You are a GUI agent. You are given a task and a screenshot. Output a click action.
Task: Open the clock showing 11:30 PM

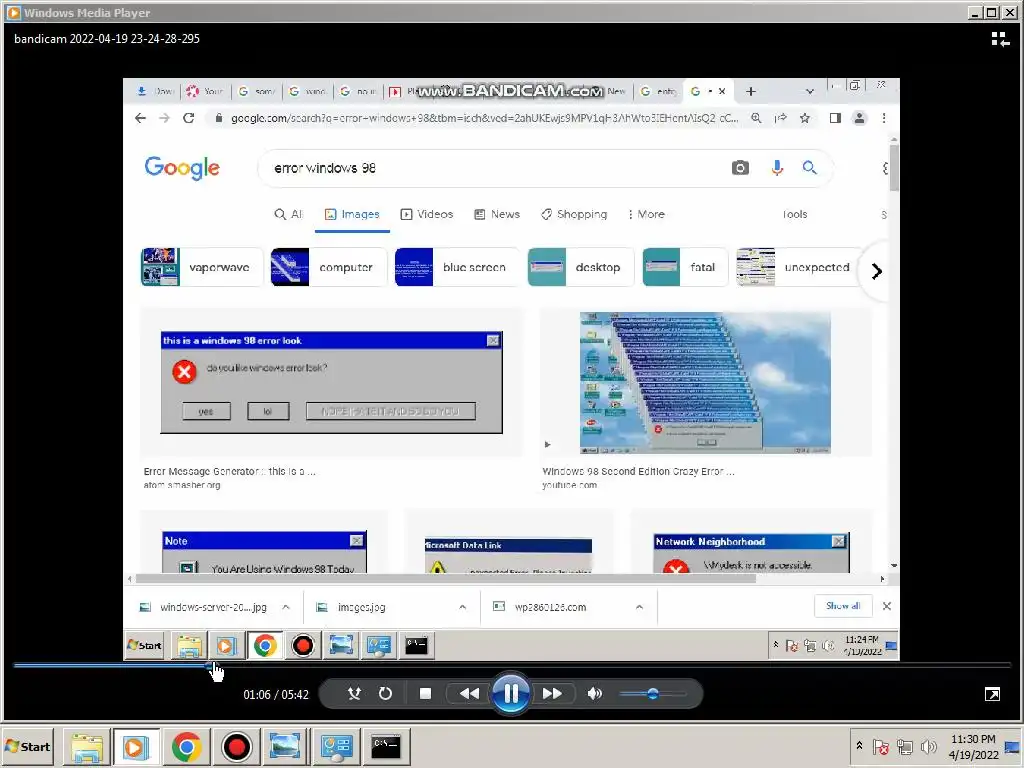point(973,746)
